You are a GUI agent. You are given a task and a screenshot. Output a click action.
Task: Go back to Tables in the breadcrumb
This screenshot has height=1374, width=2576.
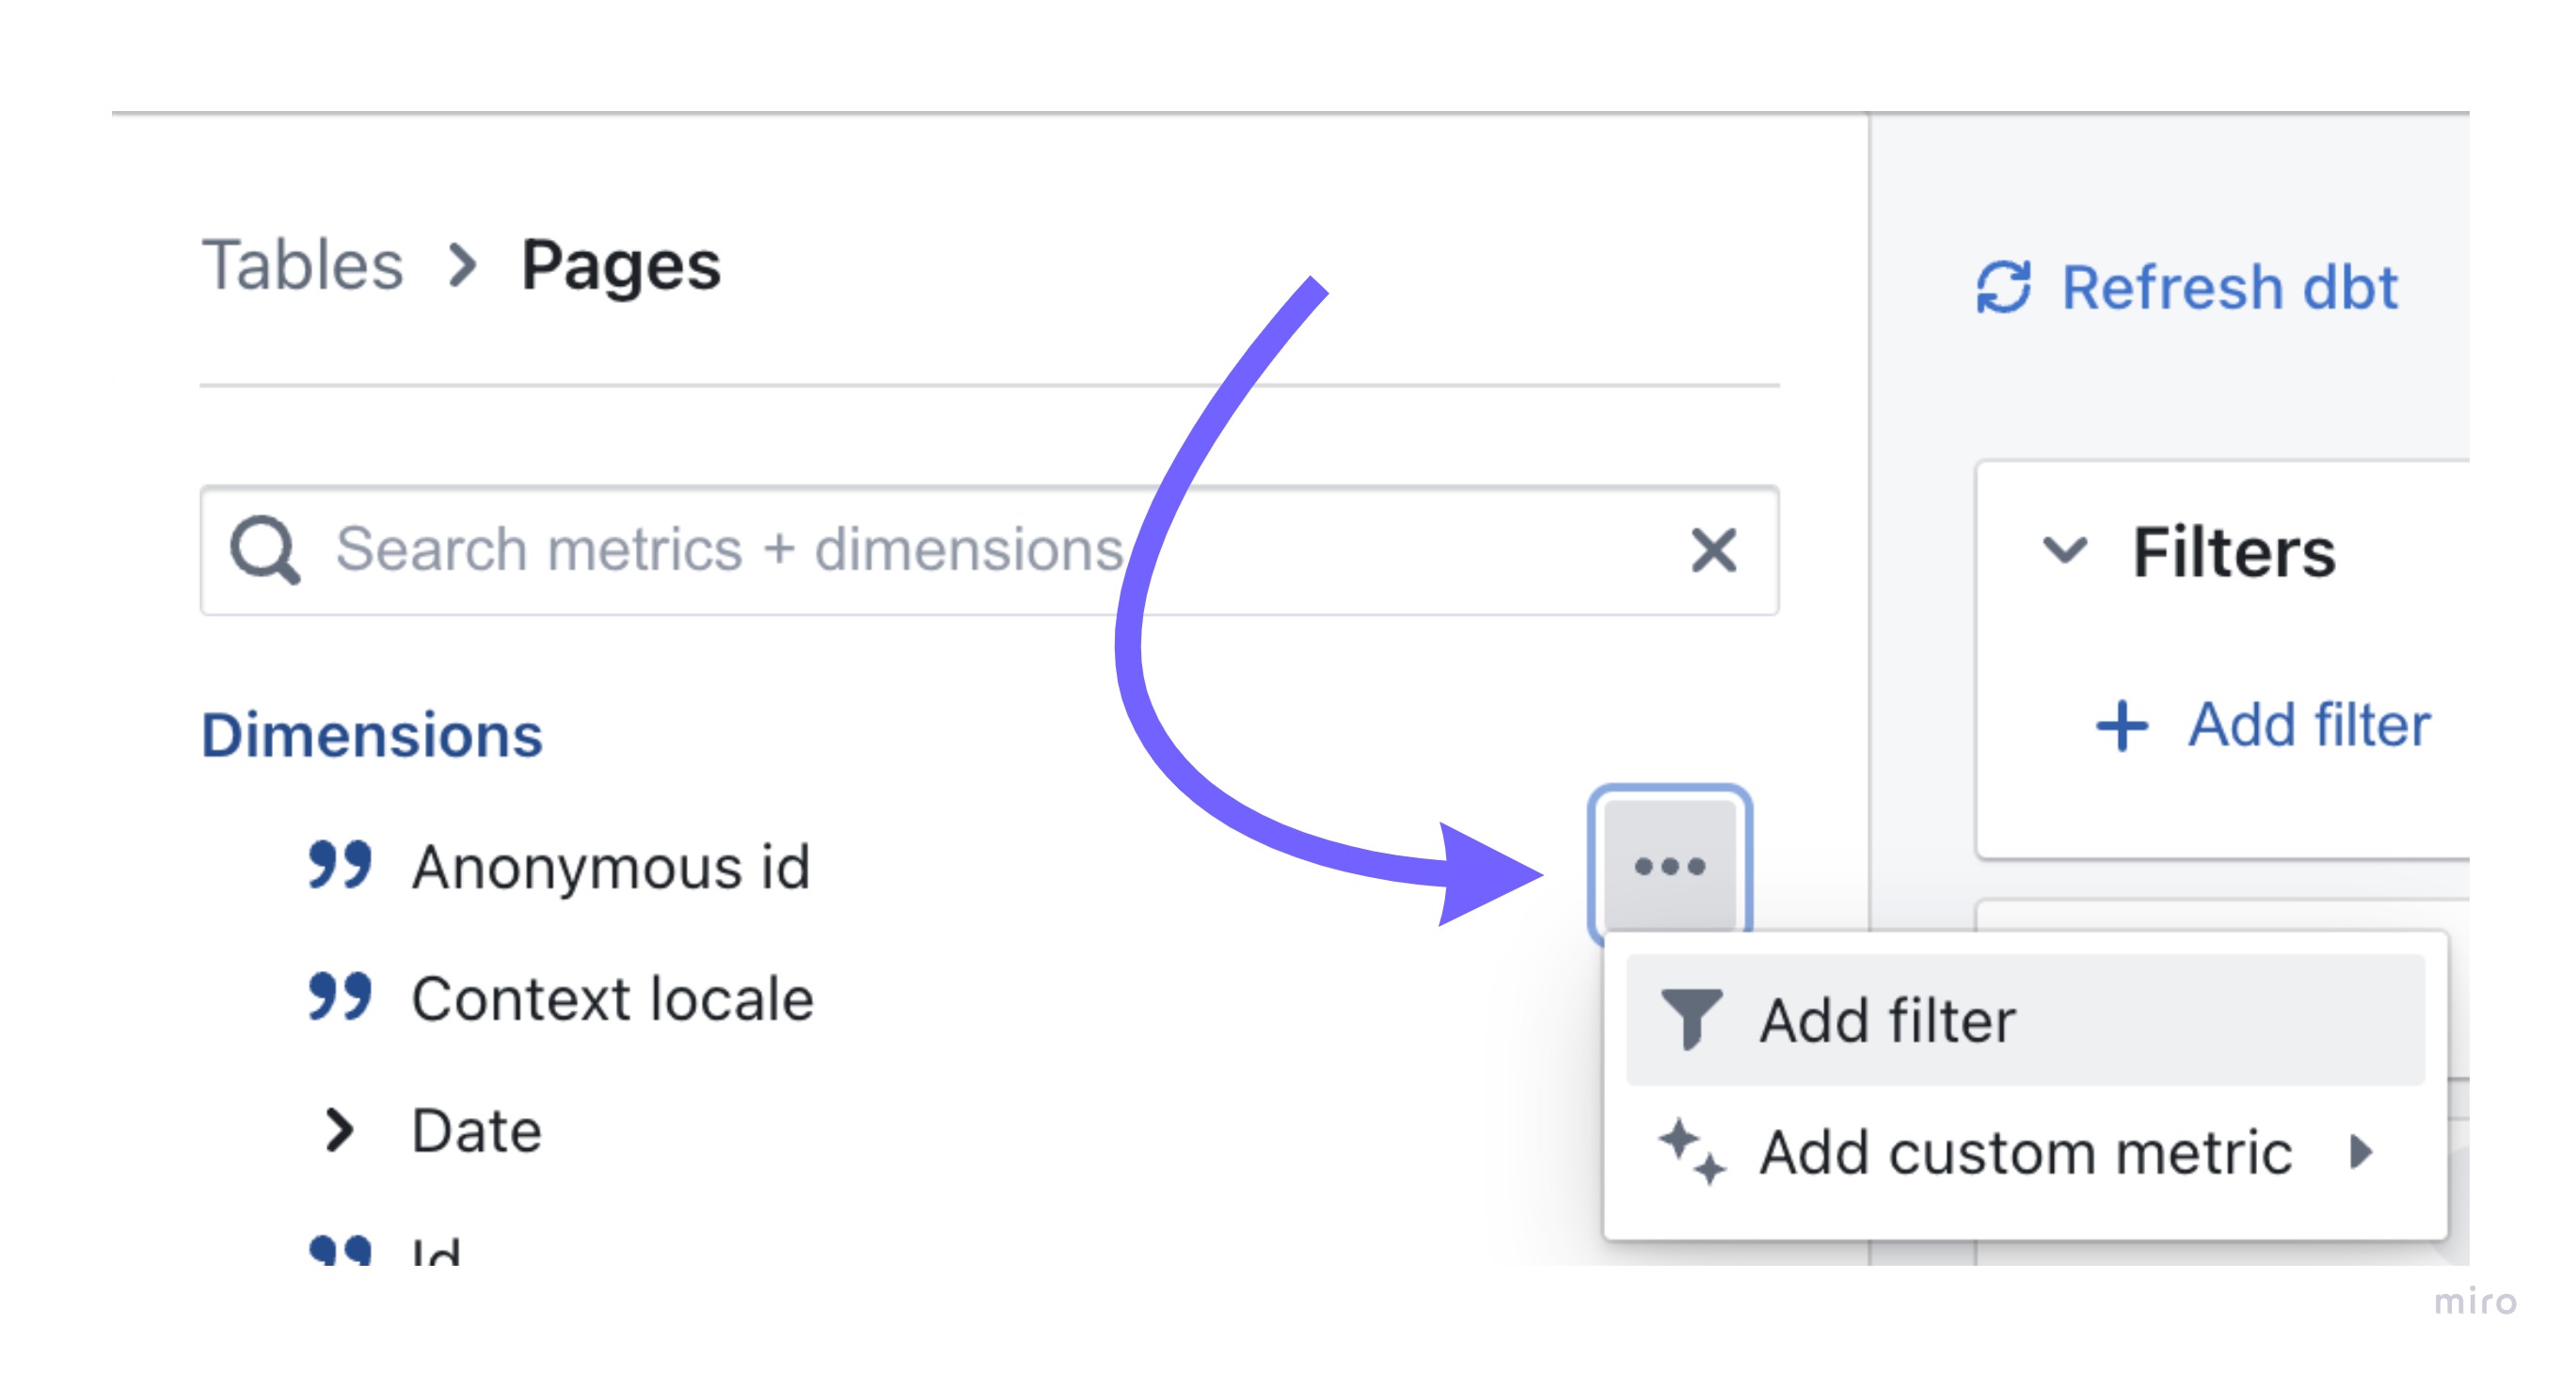[x=302, y=266]
